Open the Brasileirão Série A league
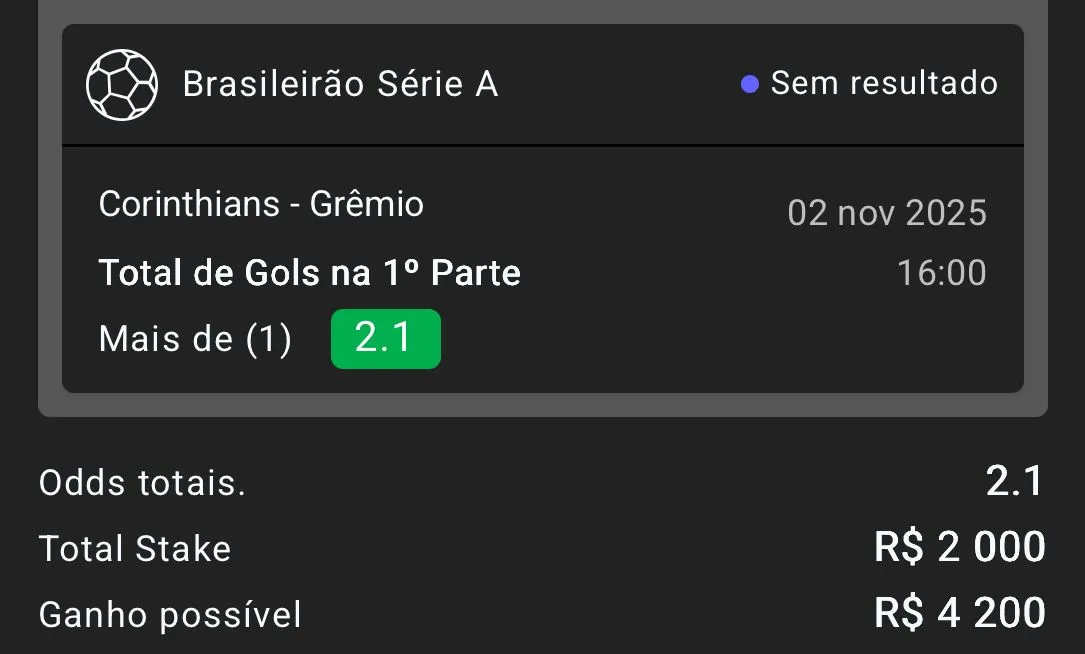 tap(340, 85)
